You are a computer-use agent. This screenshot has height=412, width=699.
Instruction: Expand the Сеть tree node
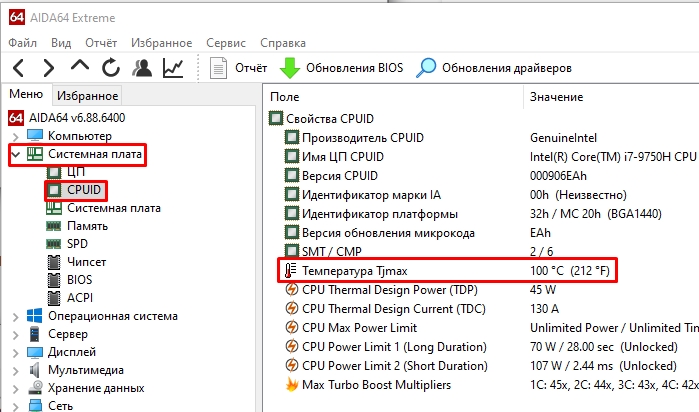[16, 406]
